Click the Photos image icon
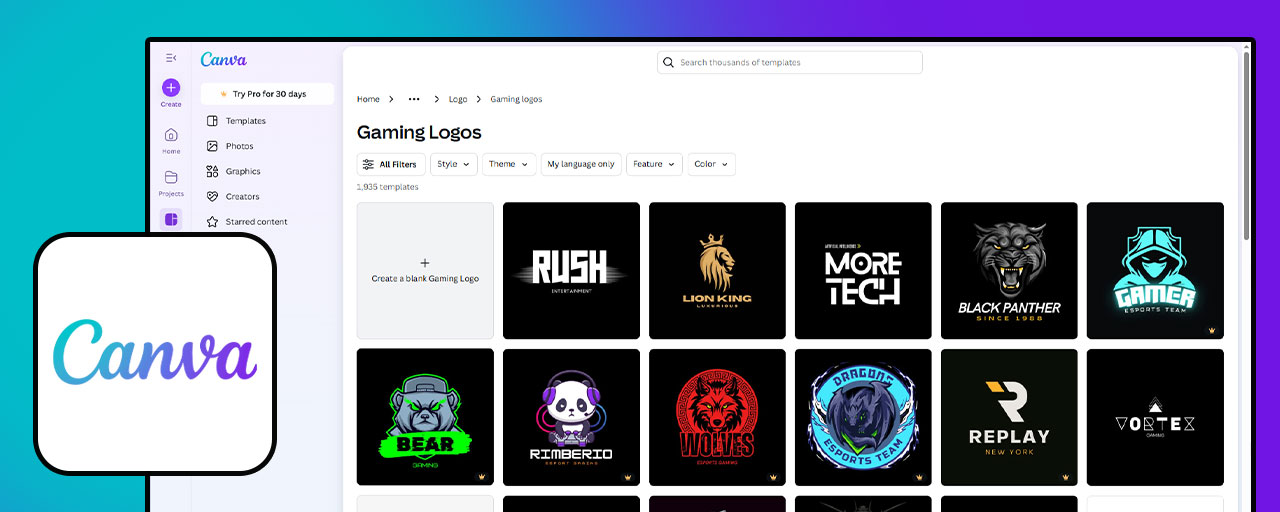1280x512 pixels. tap(212, 146)
